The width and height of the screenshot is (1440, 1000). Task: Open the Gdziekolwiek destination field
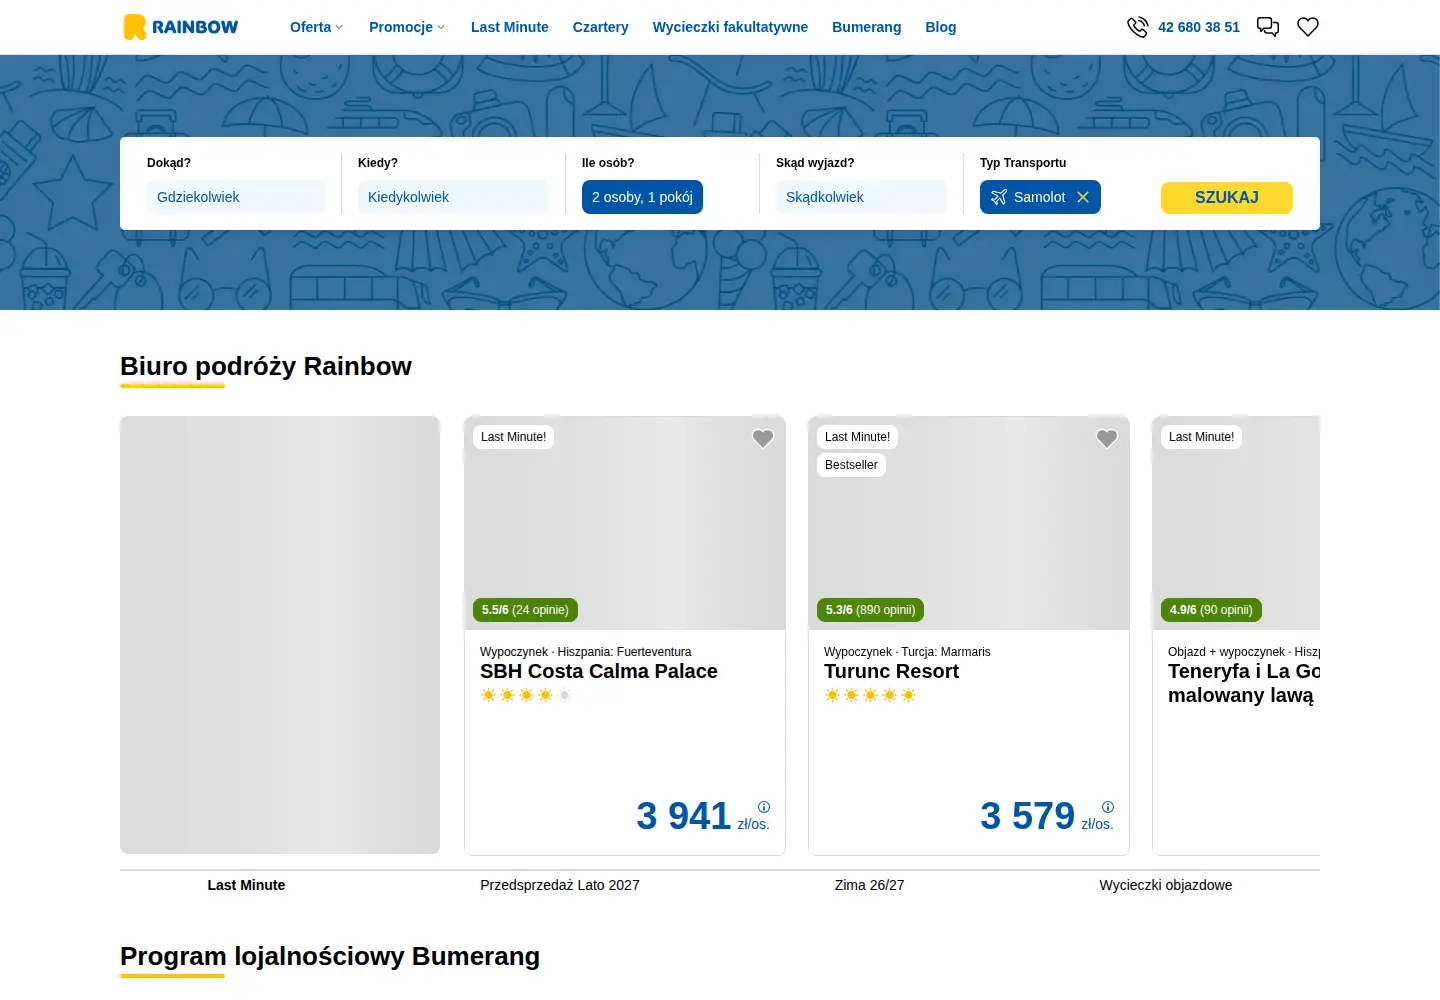tap(236, 197)
